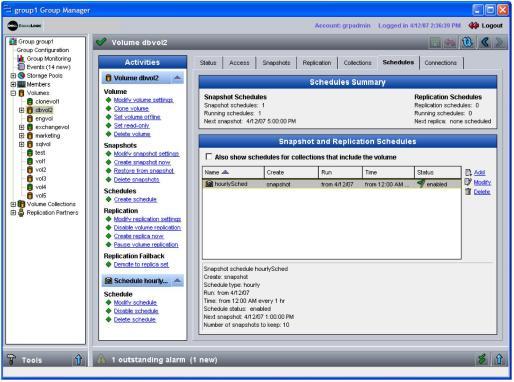The width and height of the screenshot is (514, 382).
Task: Collapse the Volumes tree node
Action: click(x=13, y=93)
